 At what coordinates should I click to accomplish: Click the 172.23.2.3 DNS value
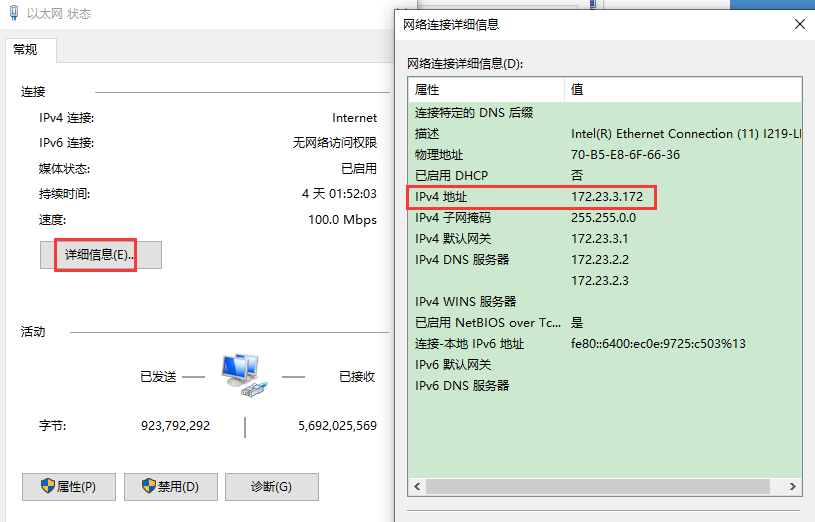(600, 281)
